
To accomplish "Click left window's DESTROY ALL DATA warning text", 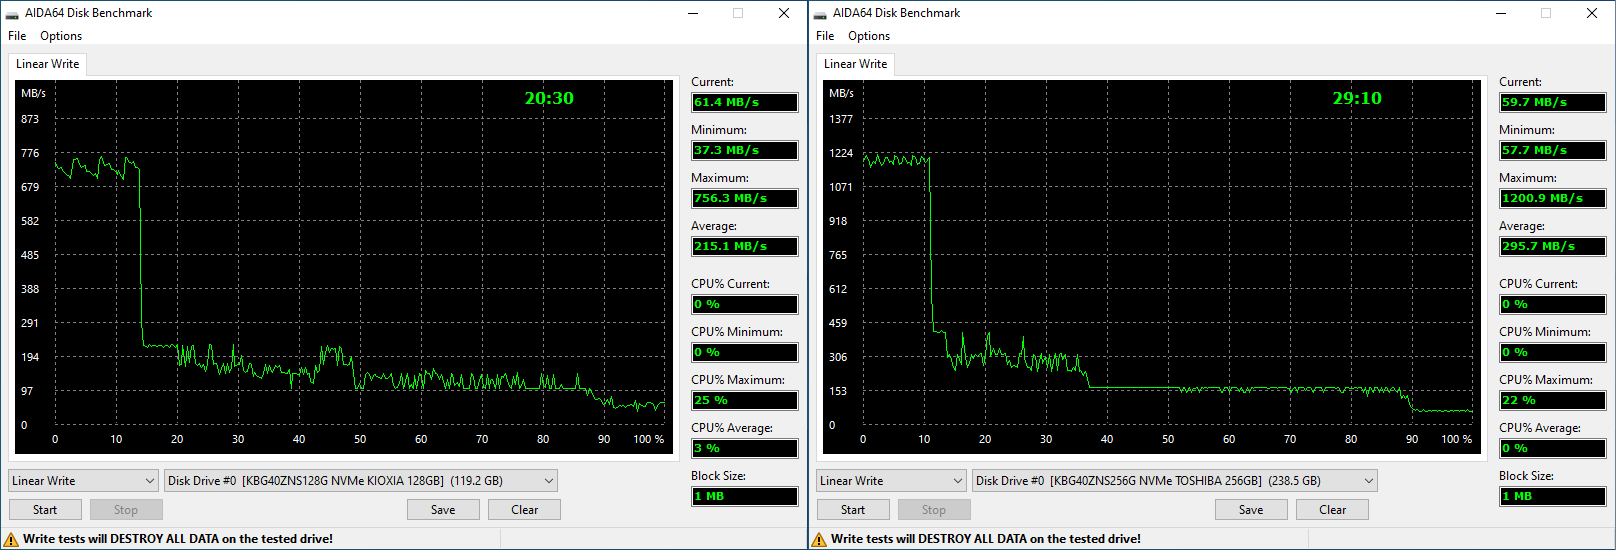I will [x=178, y=539].
